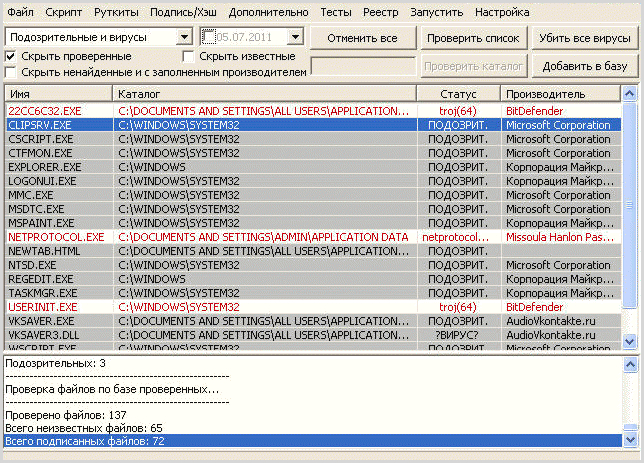
Task: Click the Отменить все button
Action: pos(361,38)
